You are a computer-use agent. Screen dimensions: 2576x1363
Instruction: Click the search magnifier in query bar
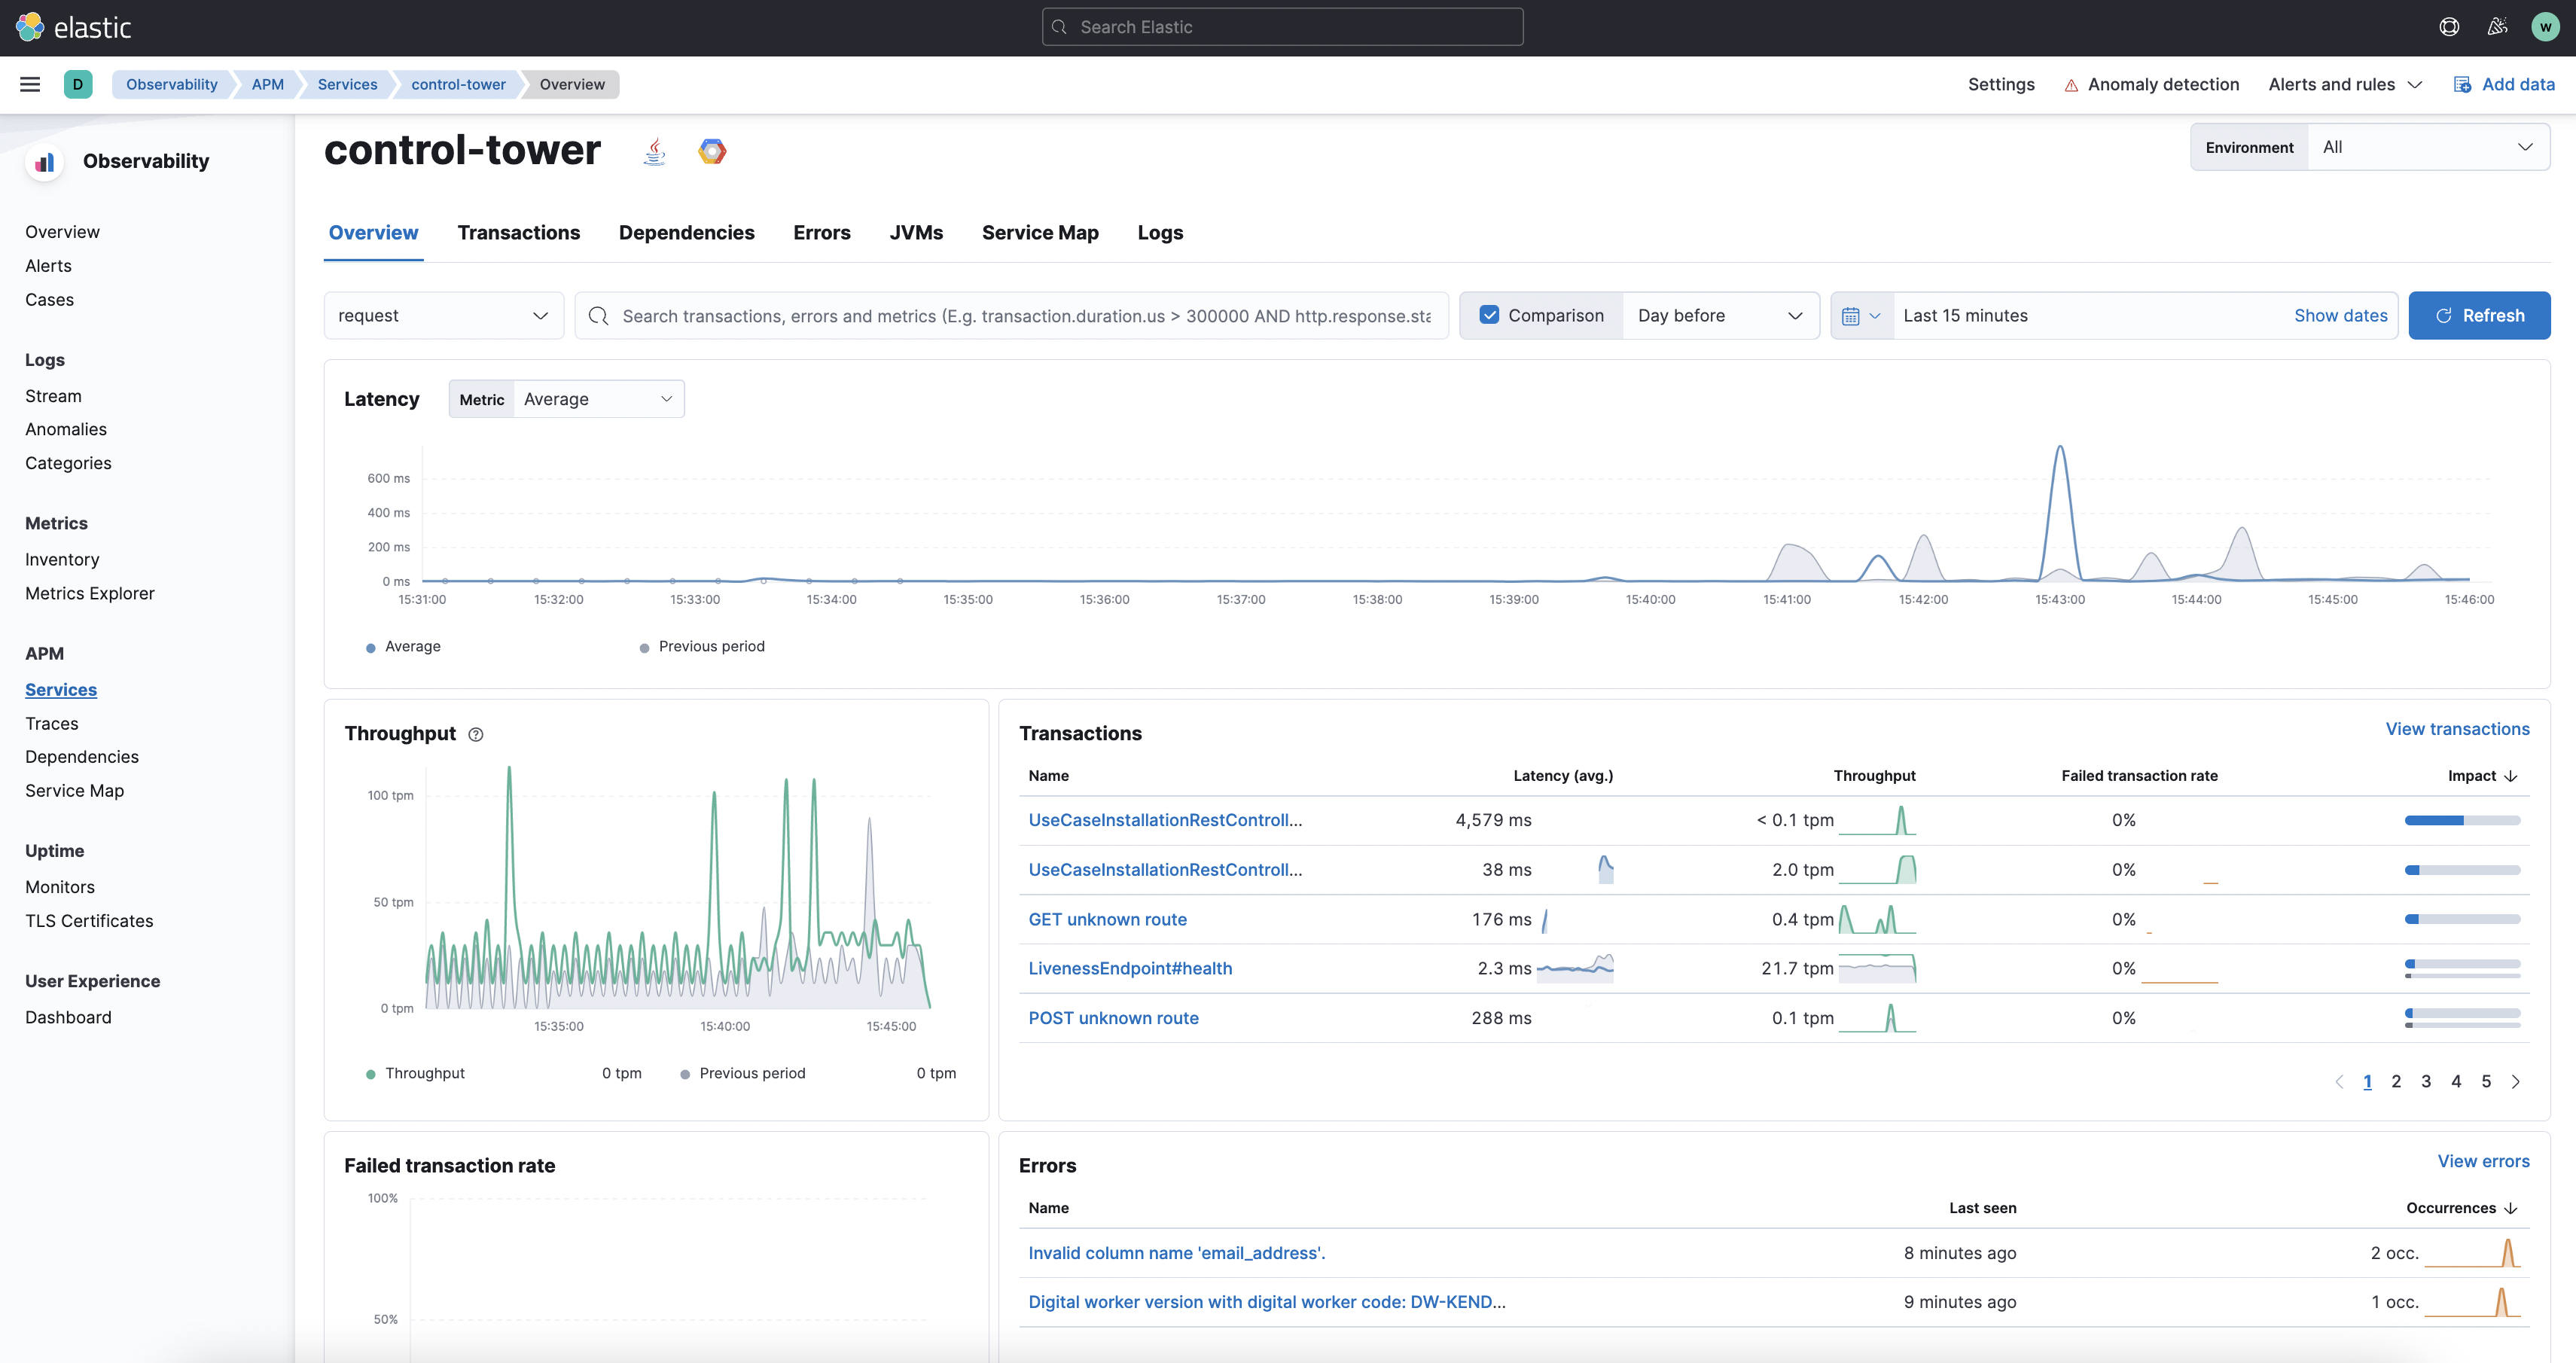click(598, 316)
